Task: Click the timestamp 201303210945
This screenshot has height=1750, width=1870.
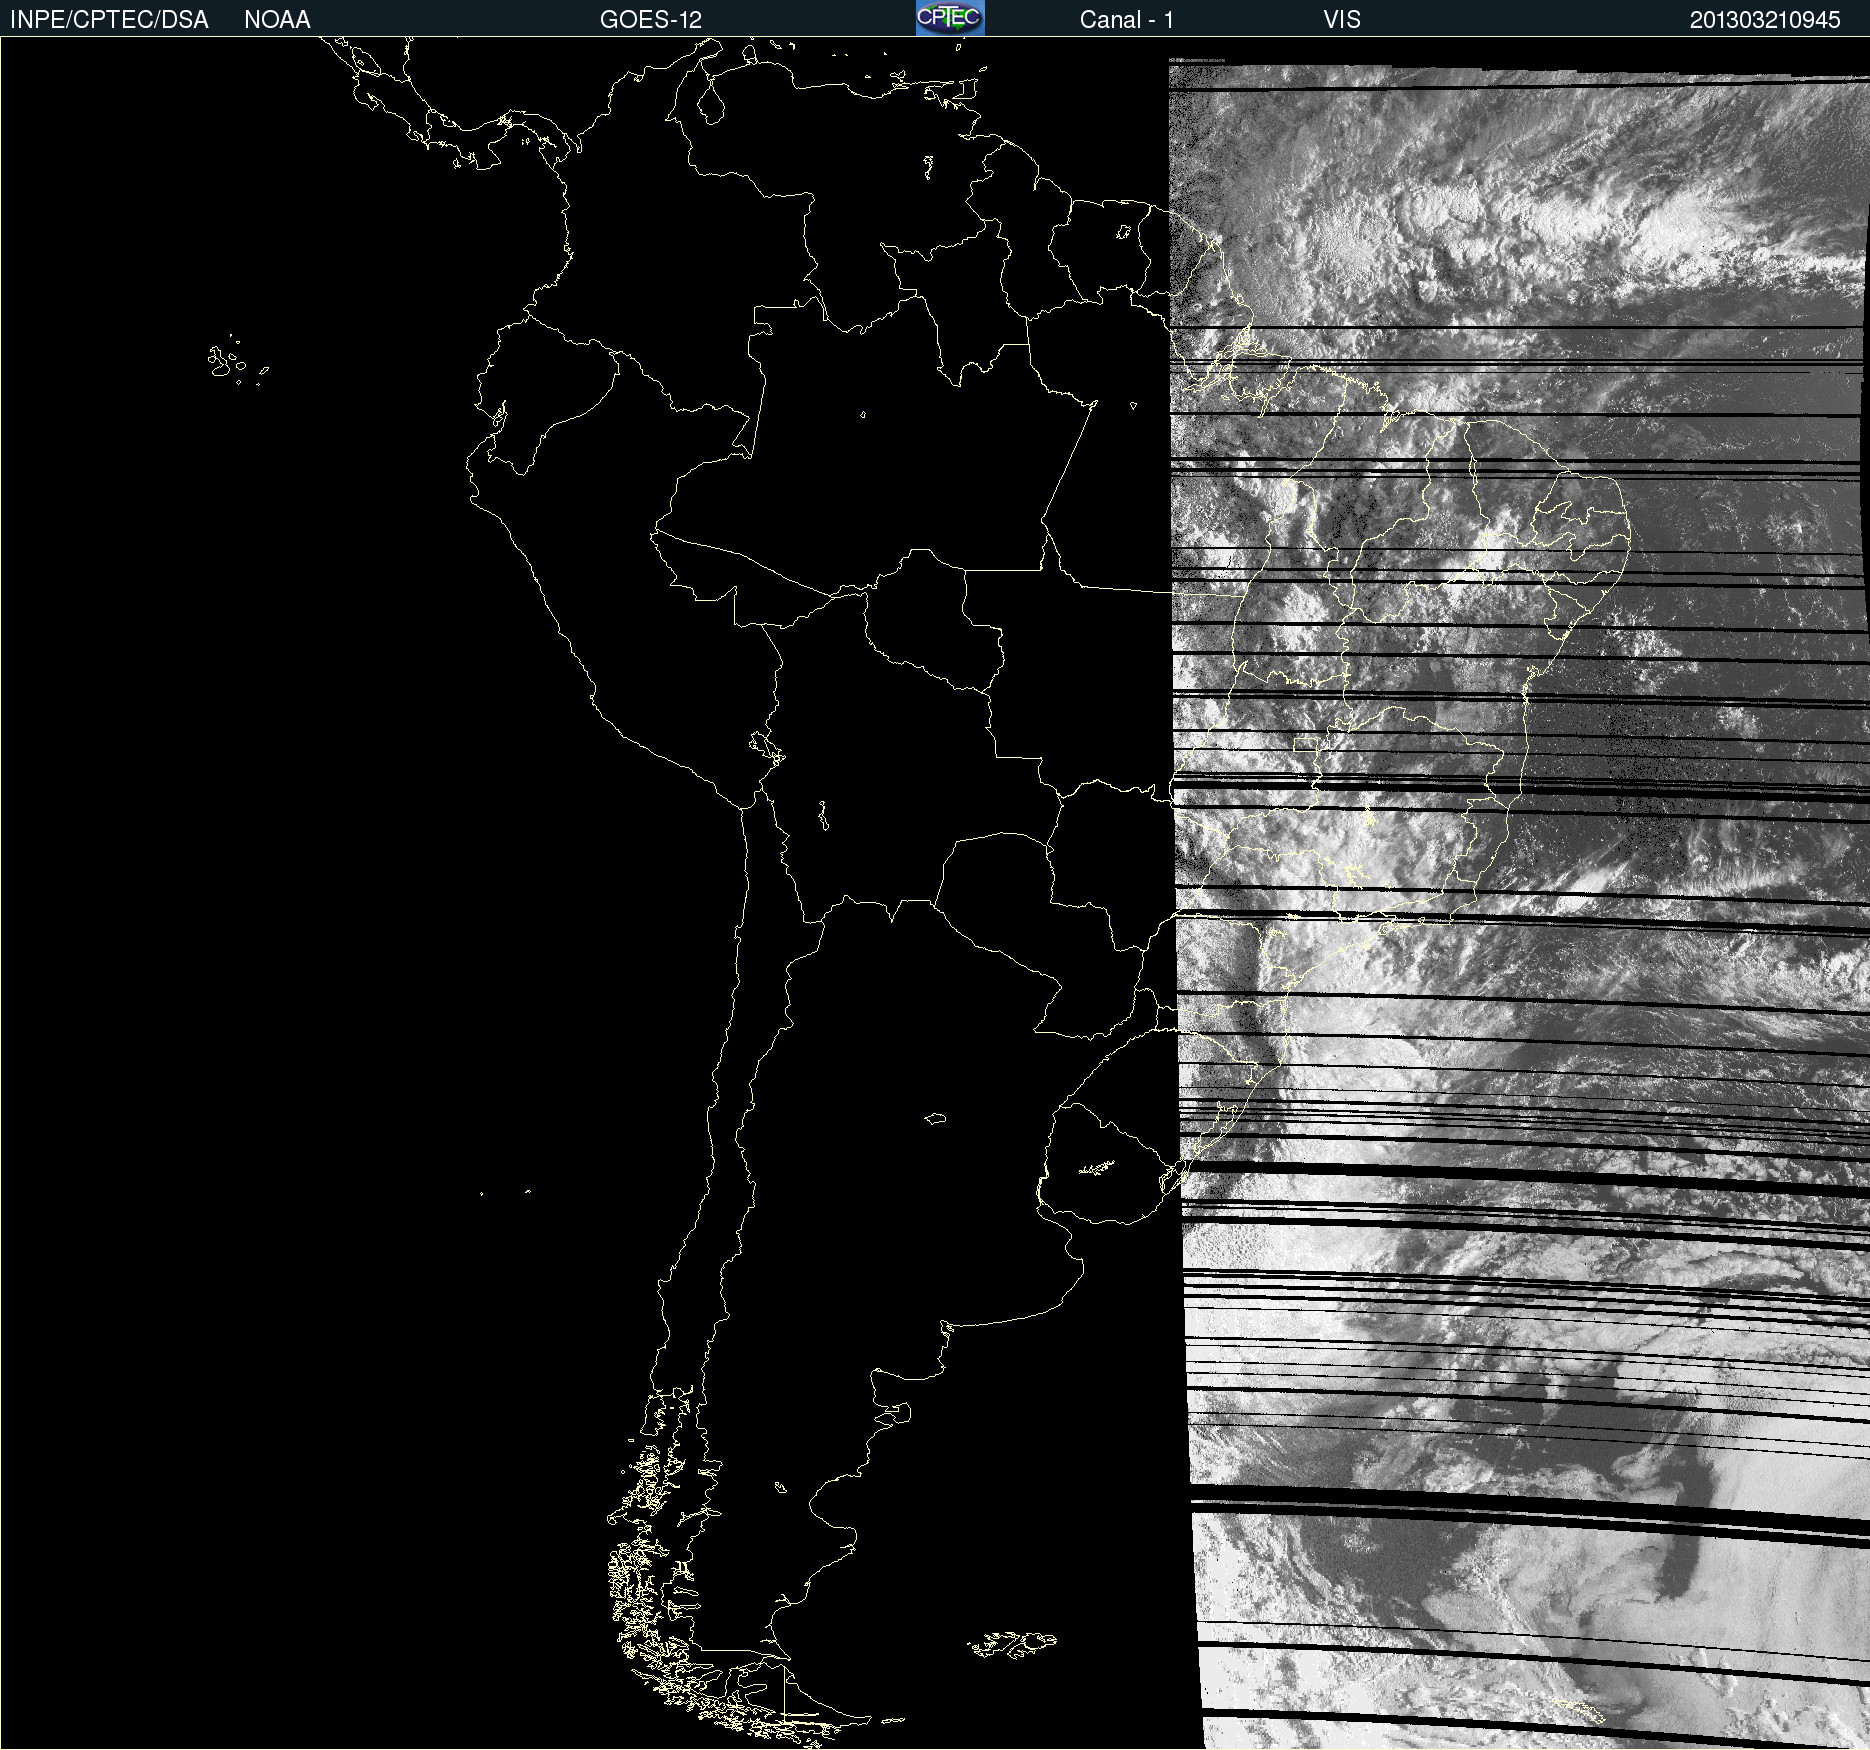Action: click(x=1765, y=20)
